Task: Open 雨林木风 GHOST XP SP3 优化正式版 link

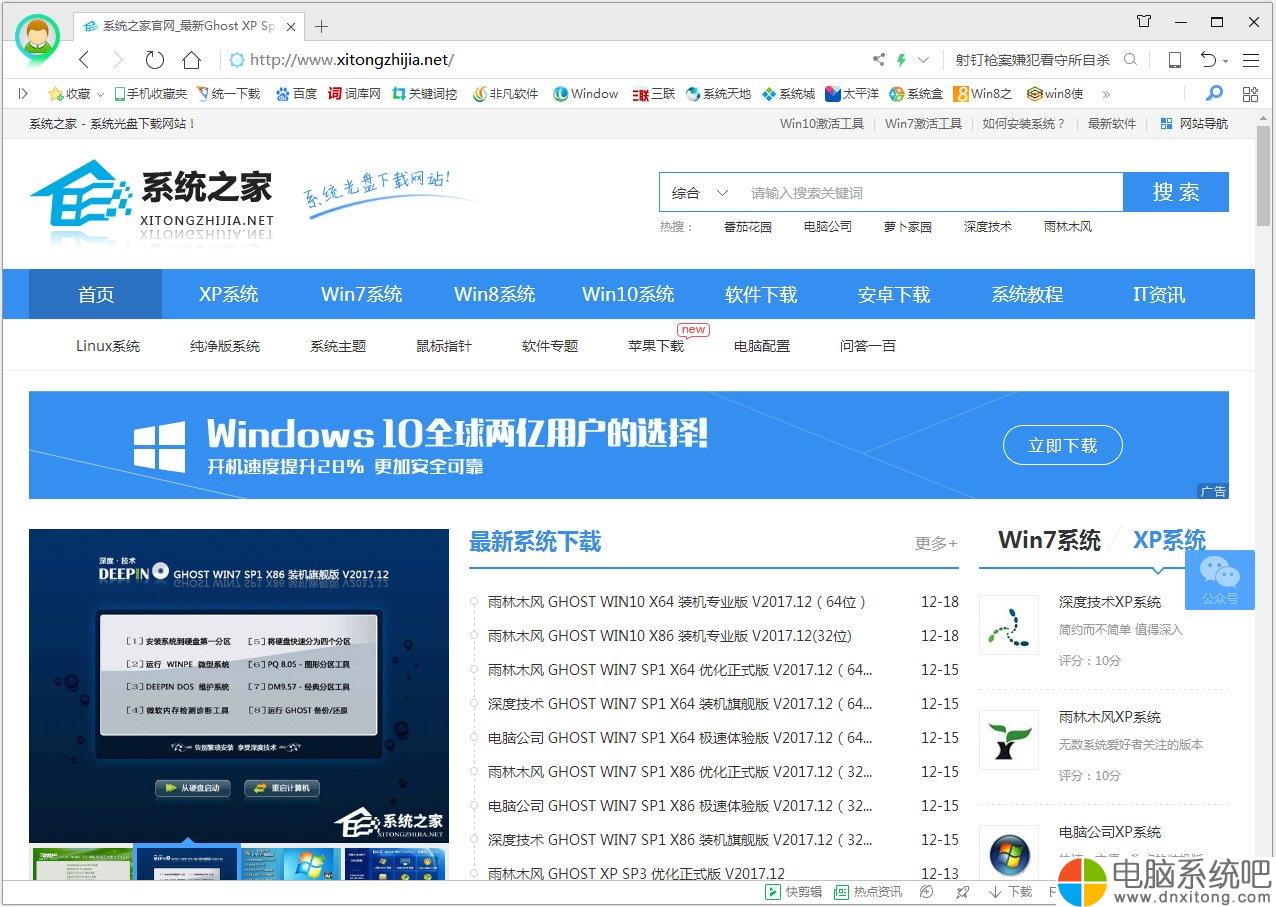Action: coord(636,874)
